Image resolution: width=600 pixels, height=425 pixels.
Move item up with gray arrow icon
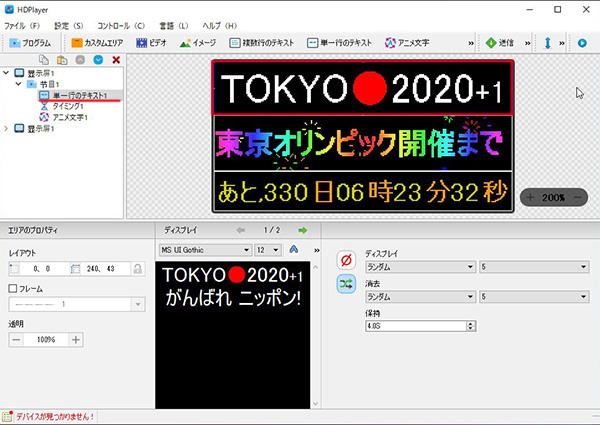(80, 60)
